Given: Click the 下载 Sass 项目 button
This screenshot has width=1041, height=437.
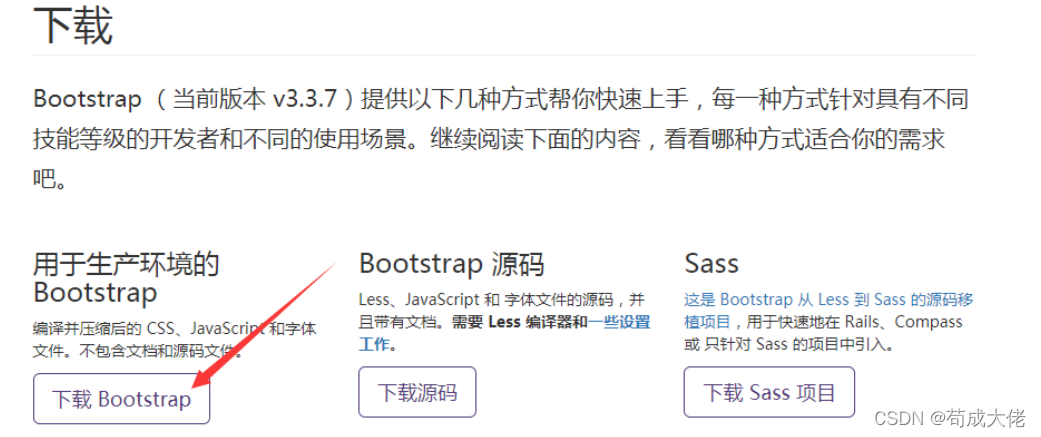Looking at the screenshot, I should (x=769, y=392).
